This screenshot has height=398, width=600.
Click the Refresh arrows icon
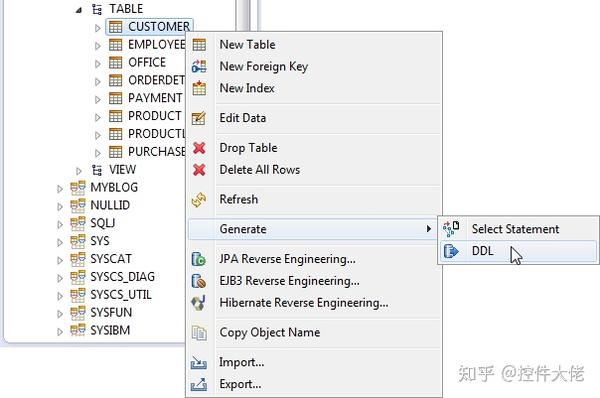click(x=199, y=199)
